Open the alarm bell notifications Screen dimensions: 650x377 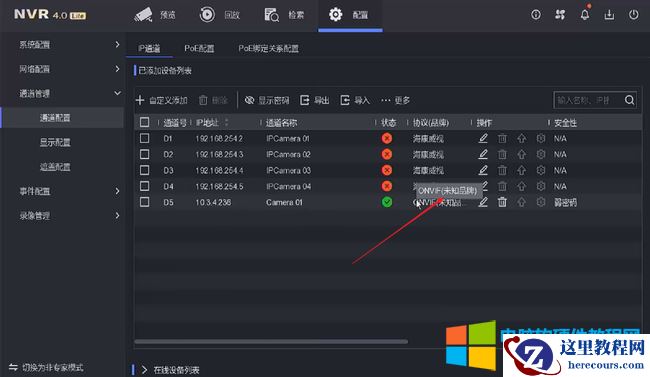585,14
